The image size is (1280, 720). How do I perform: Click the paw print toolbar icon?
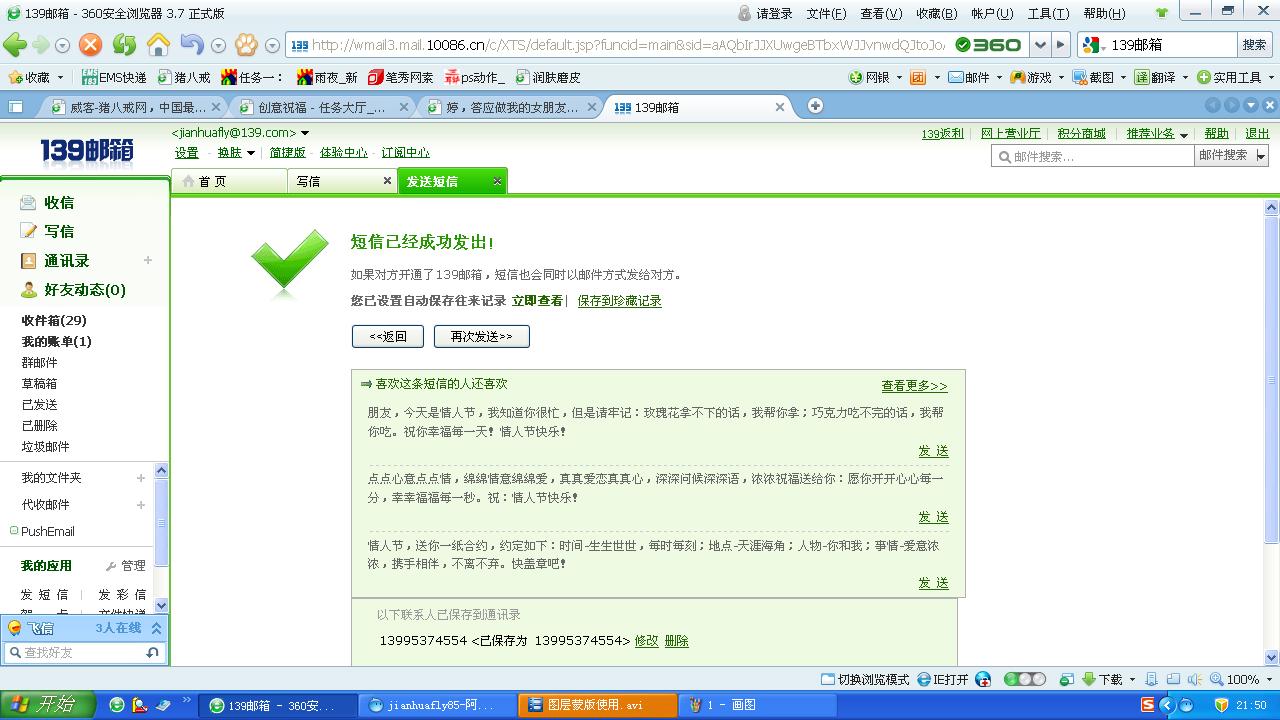[x=246, y=45]
